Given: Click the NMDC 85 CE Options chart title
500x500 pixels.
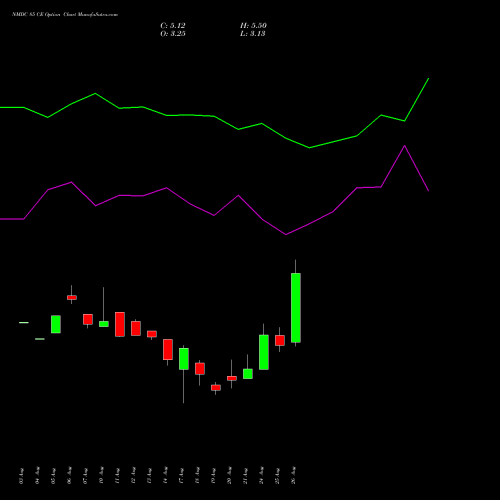Looking at the screenshot, I should click(65, 15).
